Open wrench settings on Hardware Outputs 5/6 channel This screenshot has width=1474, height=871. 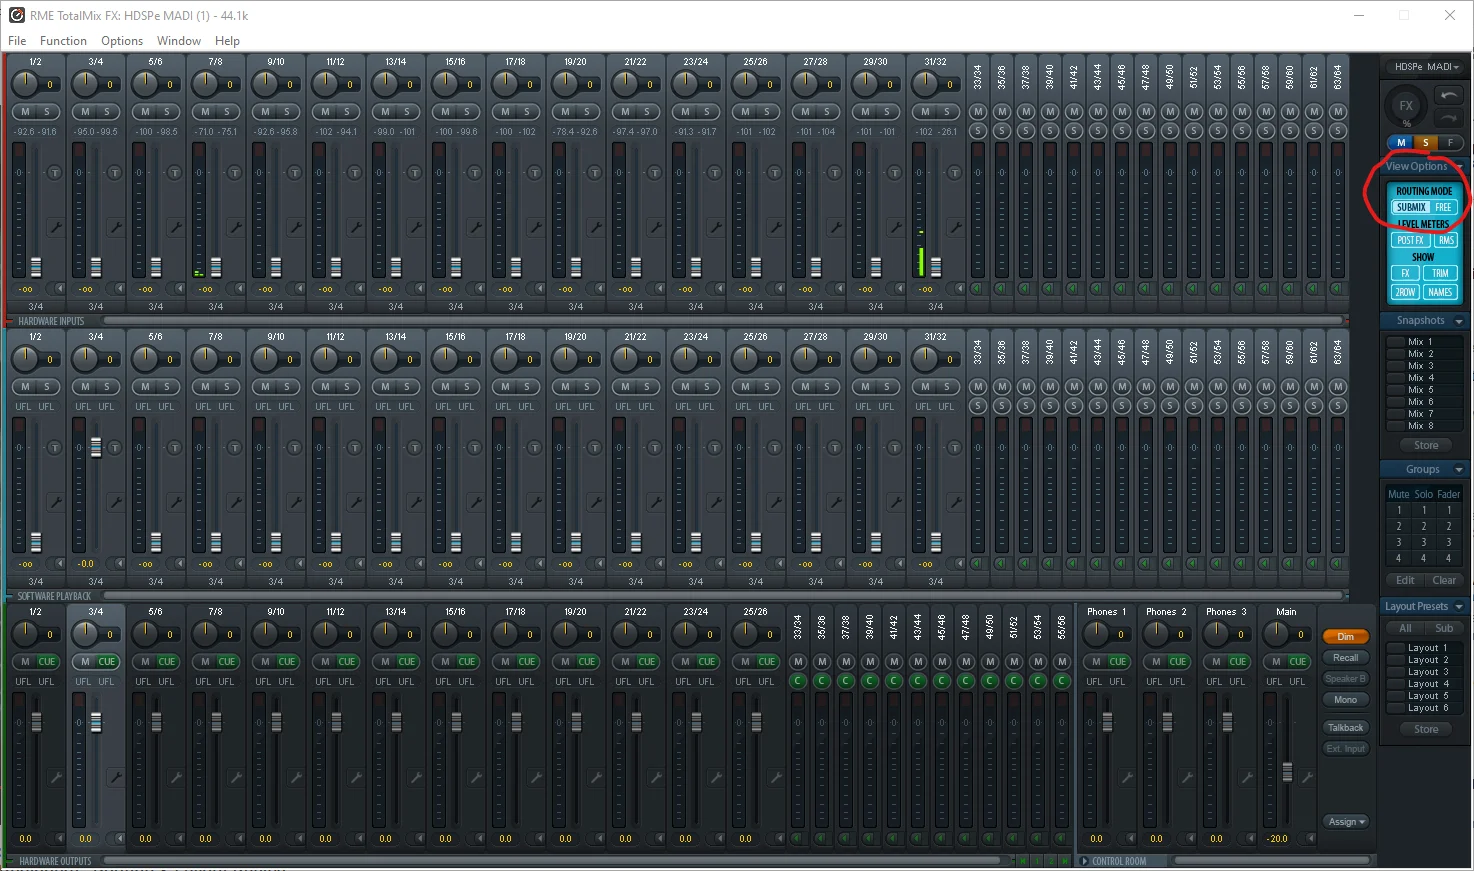point(175,777)
